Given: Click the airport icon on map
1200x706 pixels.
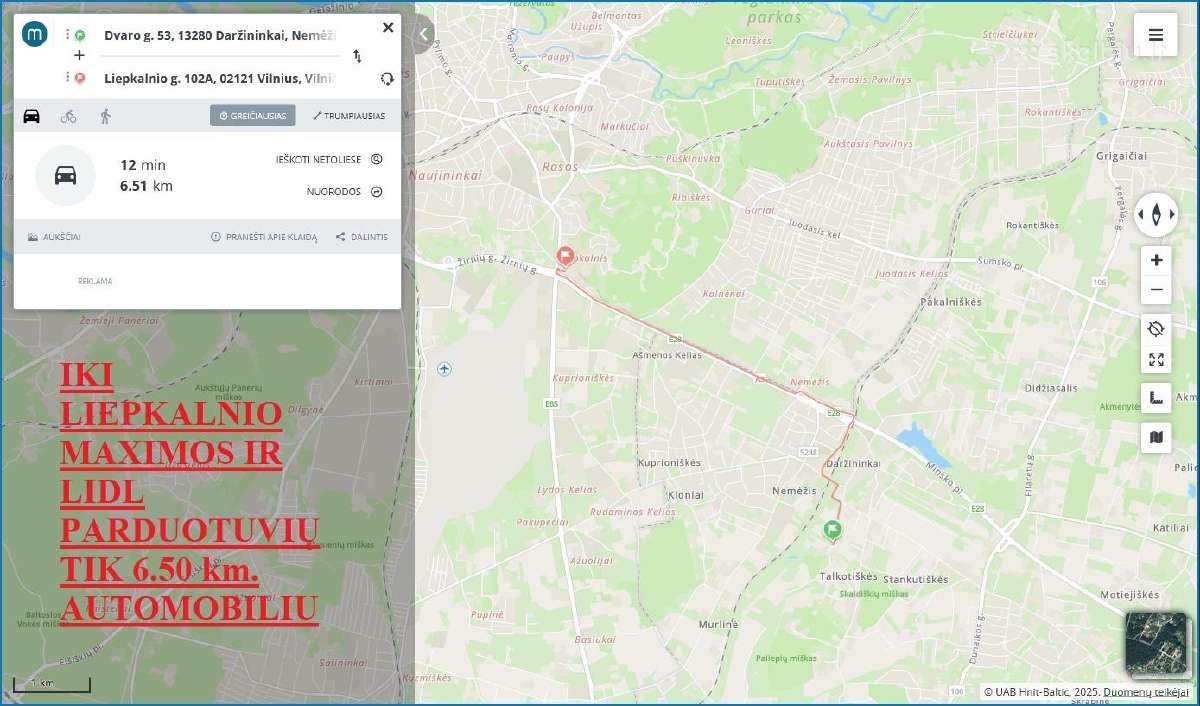Looking at the screenshot, I should coord(444,369).
